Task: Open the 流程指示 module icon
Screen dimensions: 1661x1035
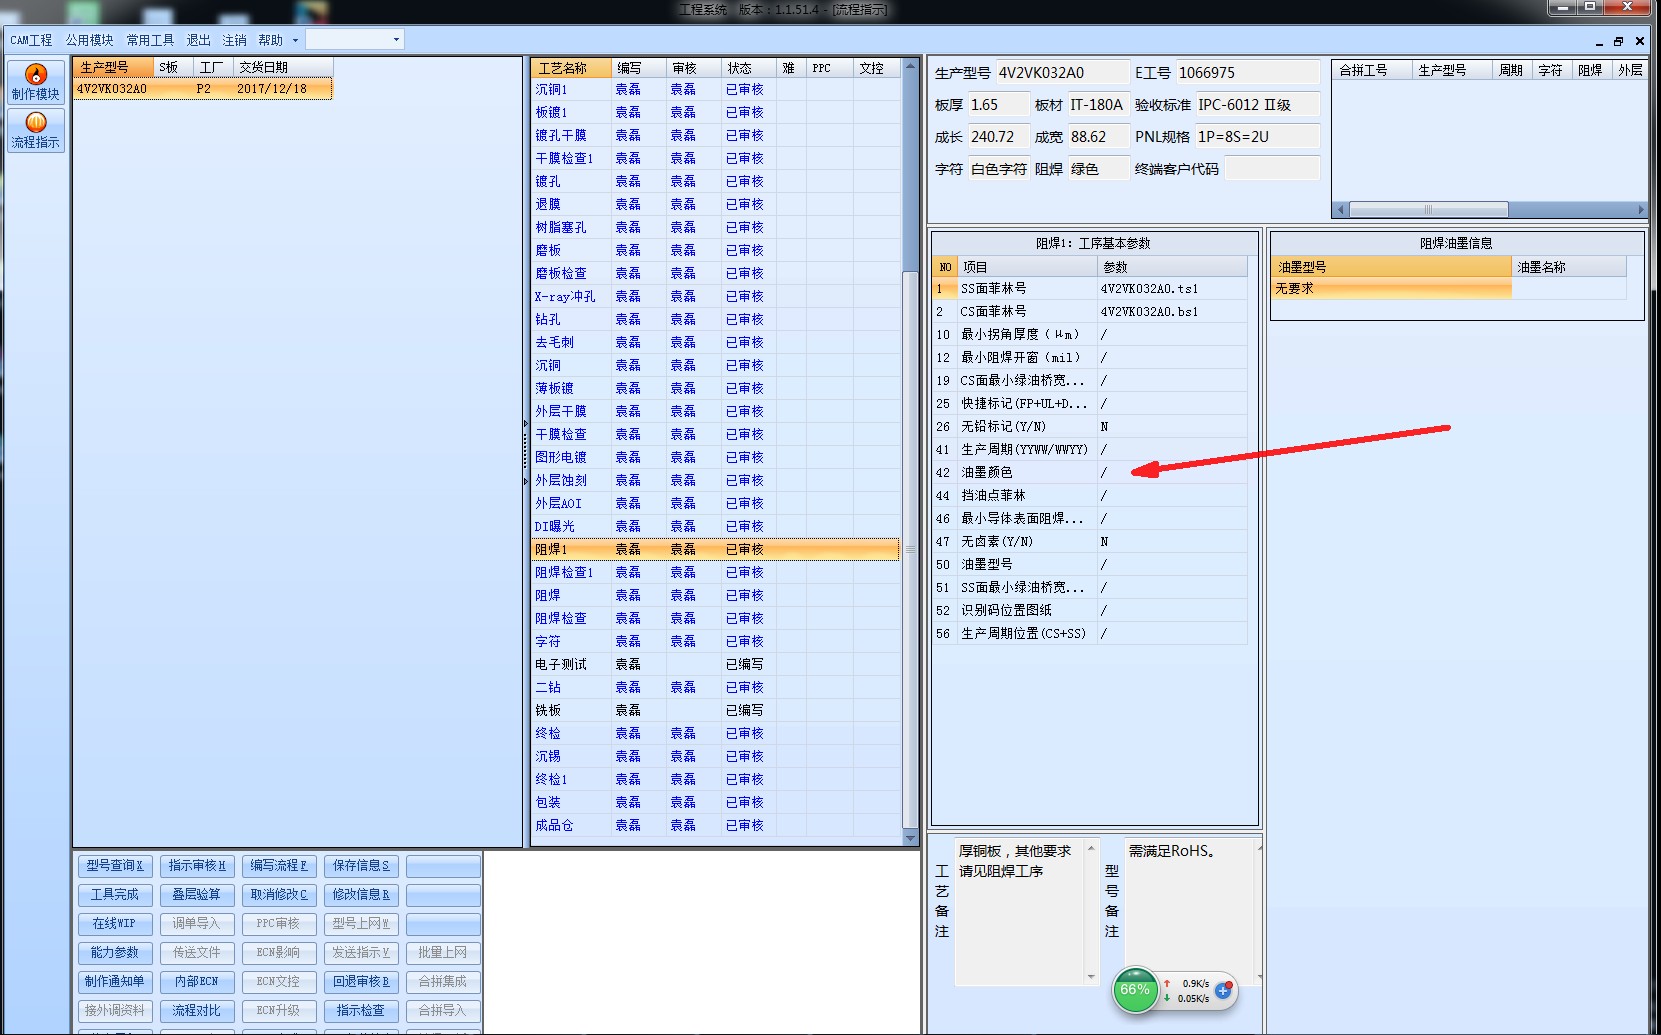Action: click(x=36, y=130)
